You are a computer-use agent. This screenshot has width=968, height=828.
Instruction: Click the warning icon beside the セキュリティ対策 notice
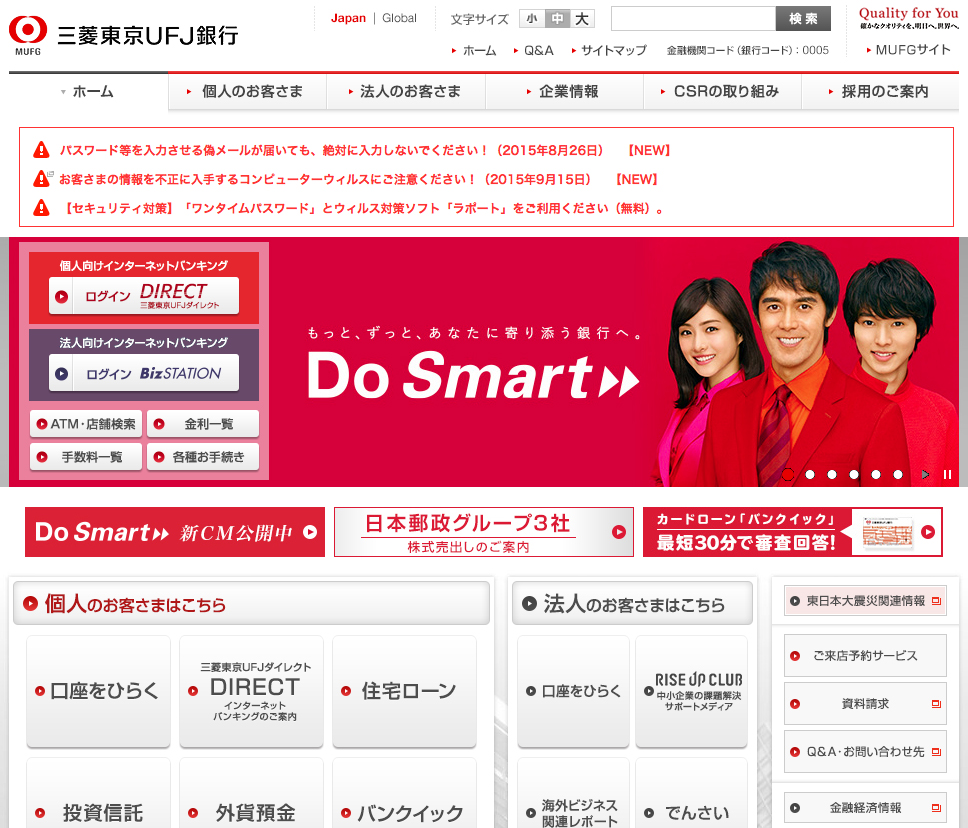[x=41, y=208]
